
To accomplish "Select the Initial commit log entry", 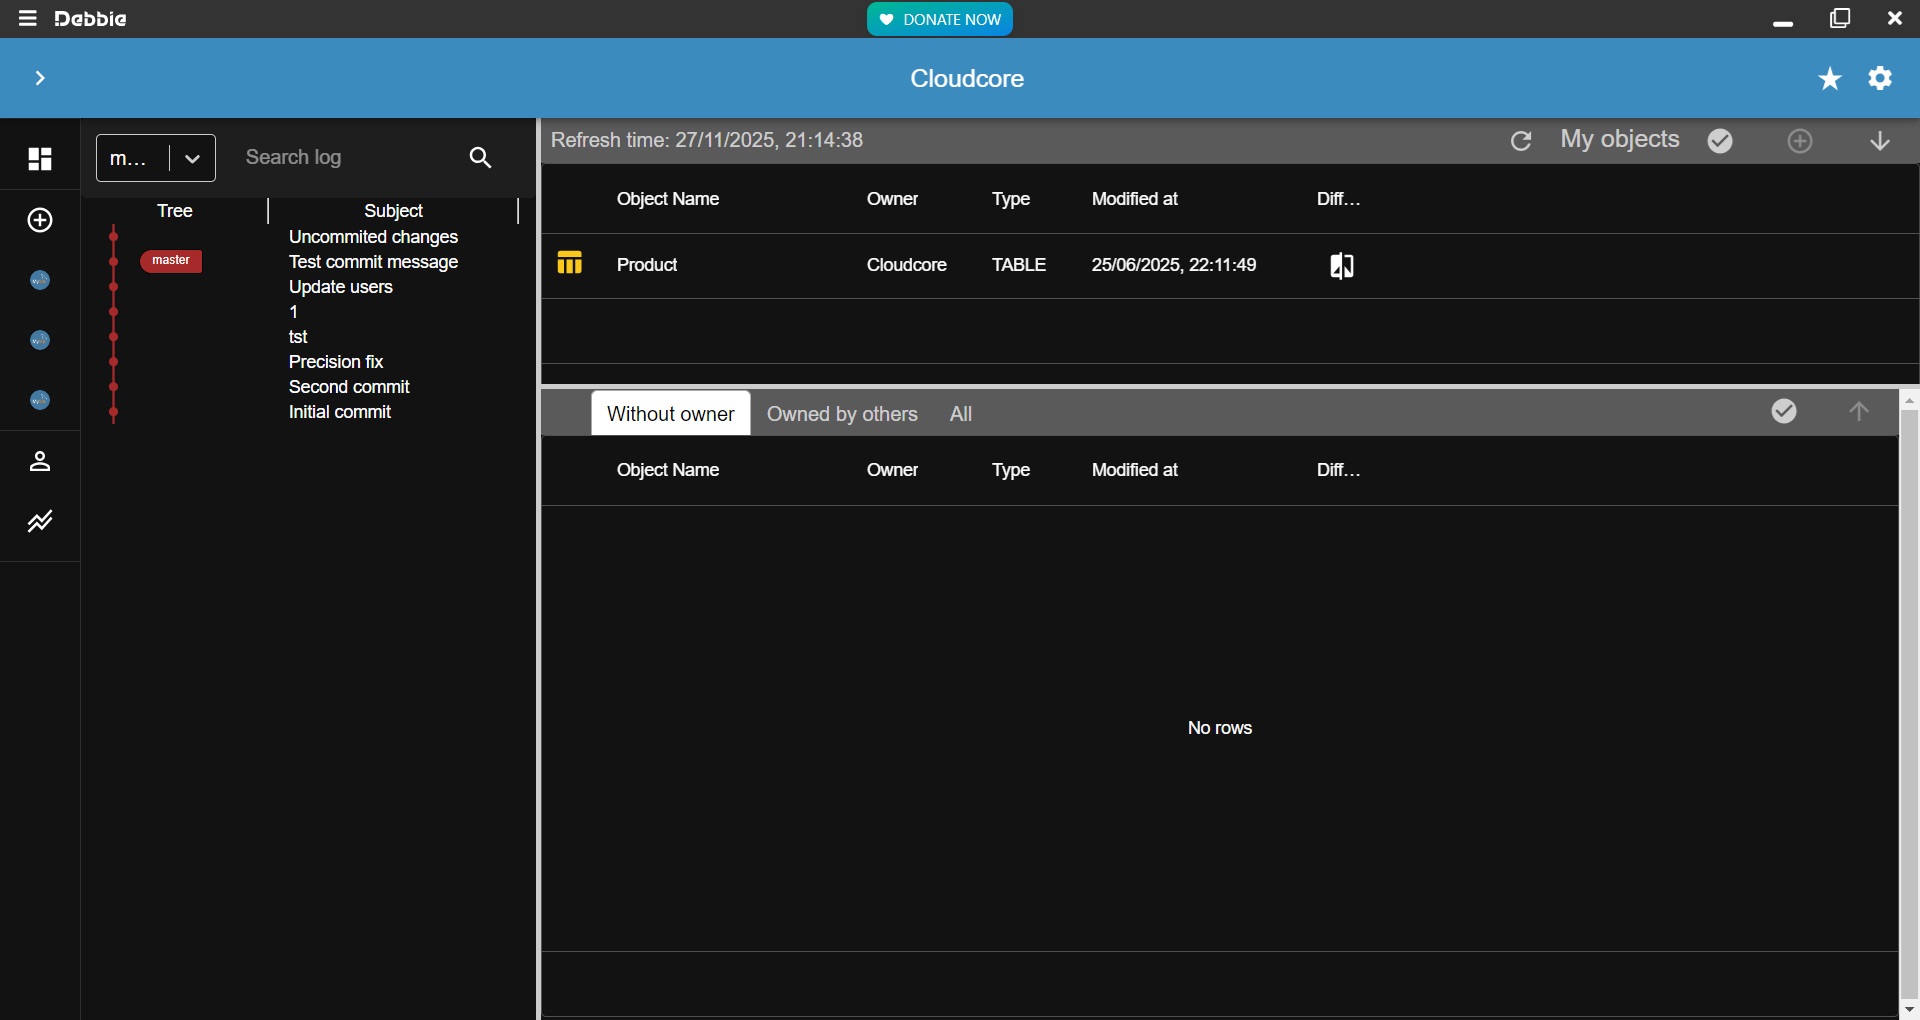I will coord(340,412).
